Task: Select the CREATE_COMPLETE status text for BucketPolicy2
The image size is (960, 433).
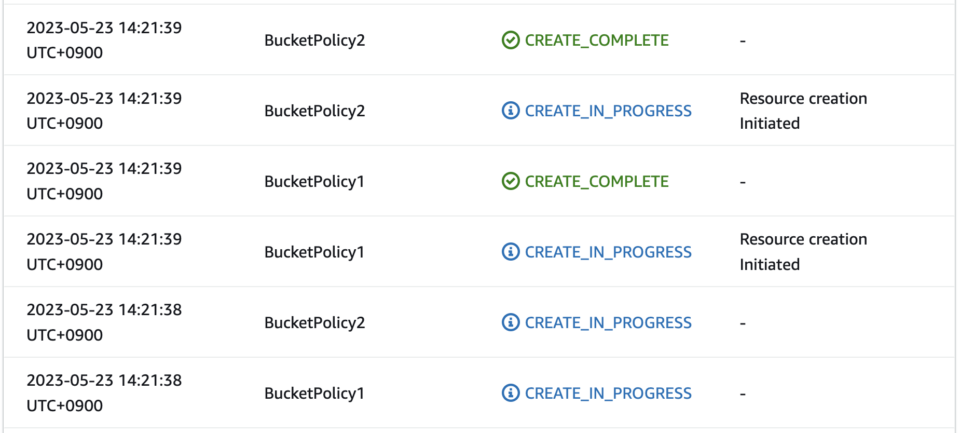Action: tap(597, 40)
